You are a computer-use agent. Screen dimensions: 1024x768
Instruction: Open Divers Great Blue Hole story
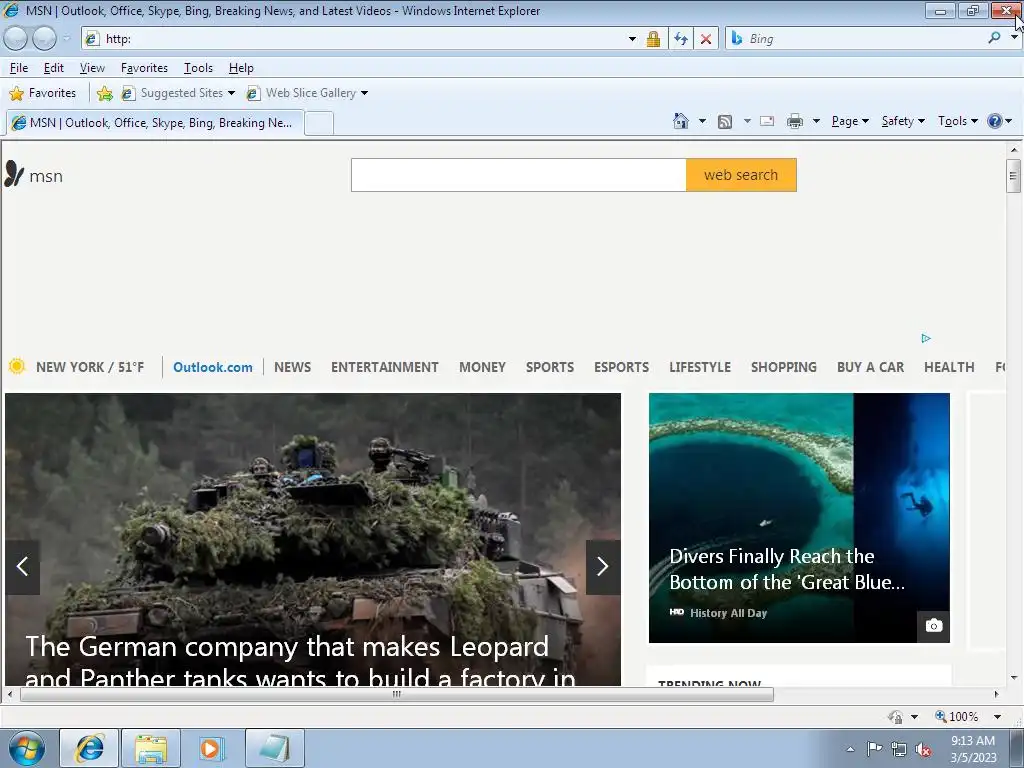click(x=799, y=518)
